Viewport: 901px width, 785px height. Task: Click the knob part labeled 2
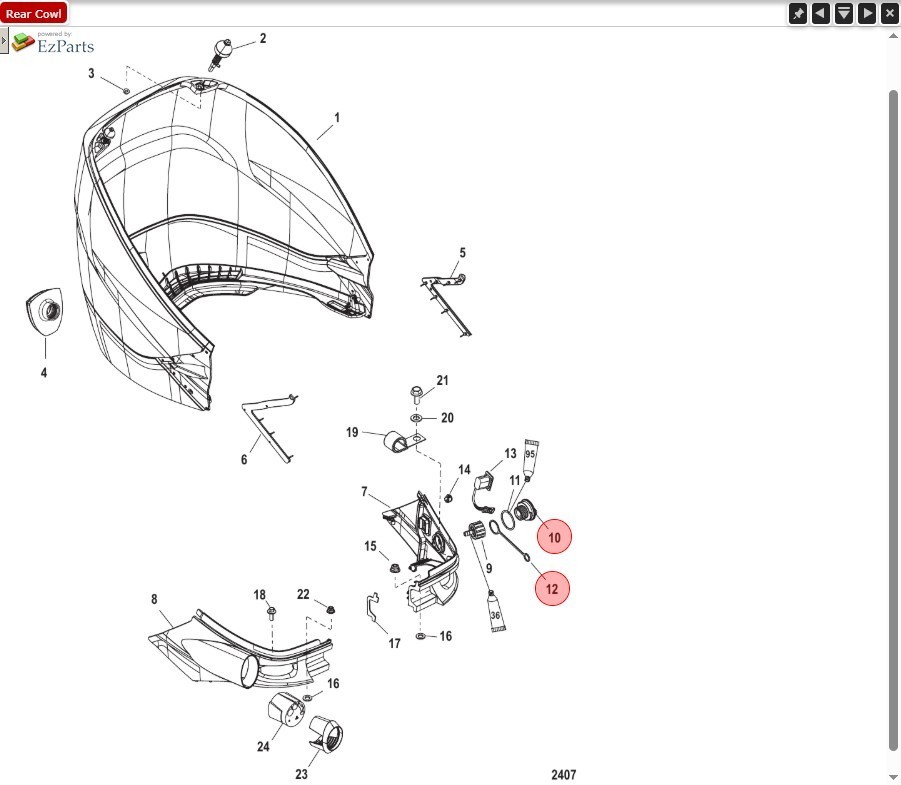(225, 48)
